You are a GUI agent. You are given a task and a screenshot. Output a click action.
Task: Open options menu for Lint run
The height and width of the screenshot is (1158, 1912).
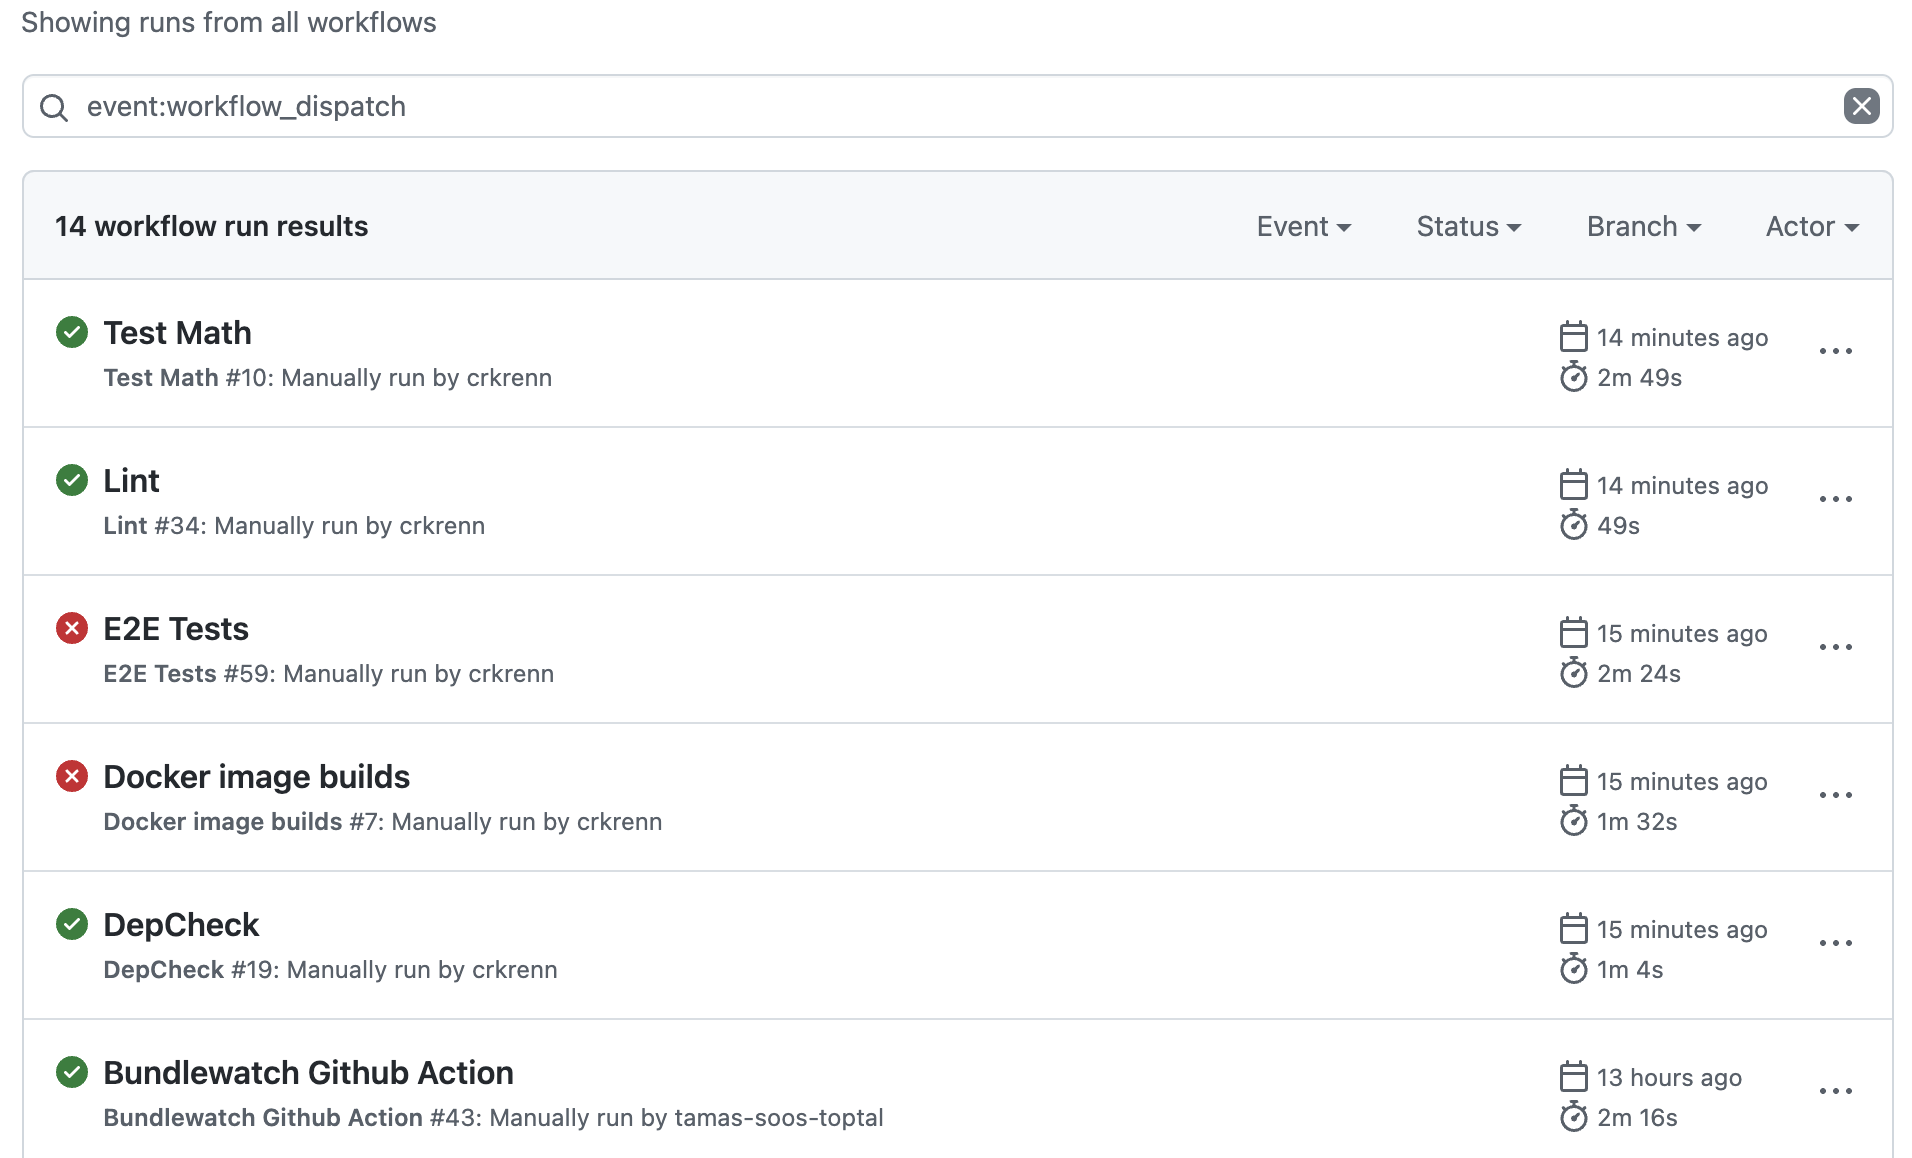[x=1835, y=499]
